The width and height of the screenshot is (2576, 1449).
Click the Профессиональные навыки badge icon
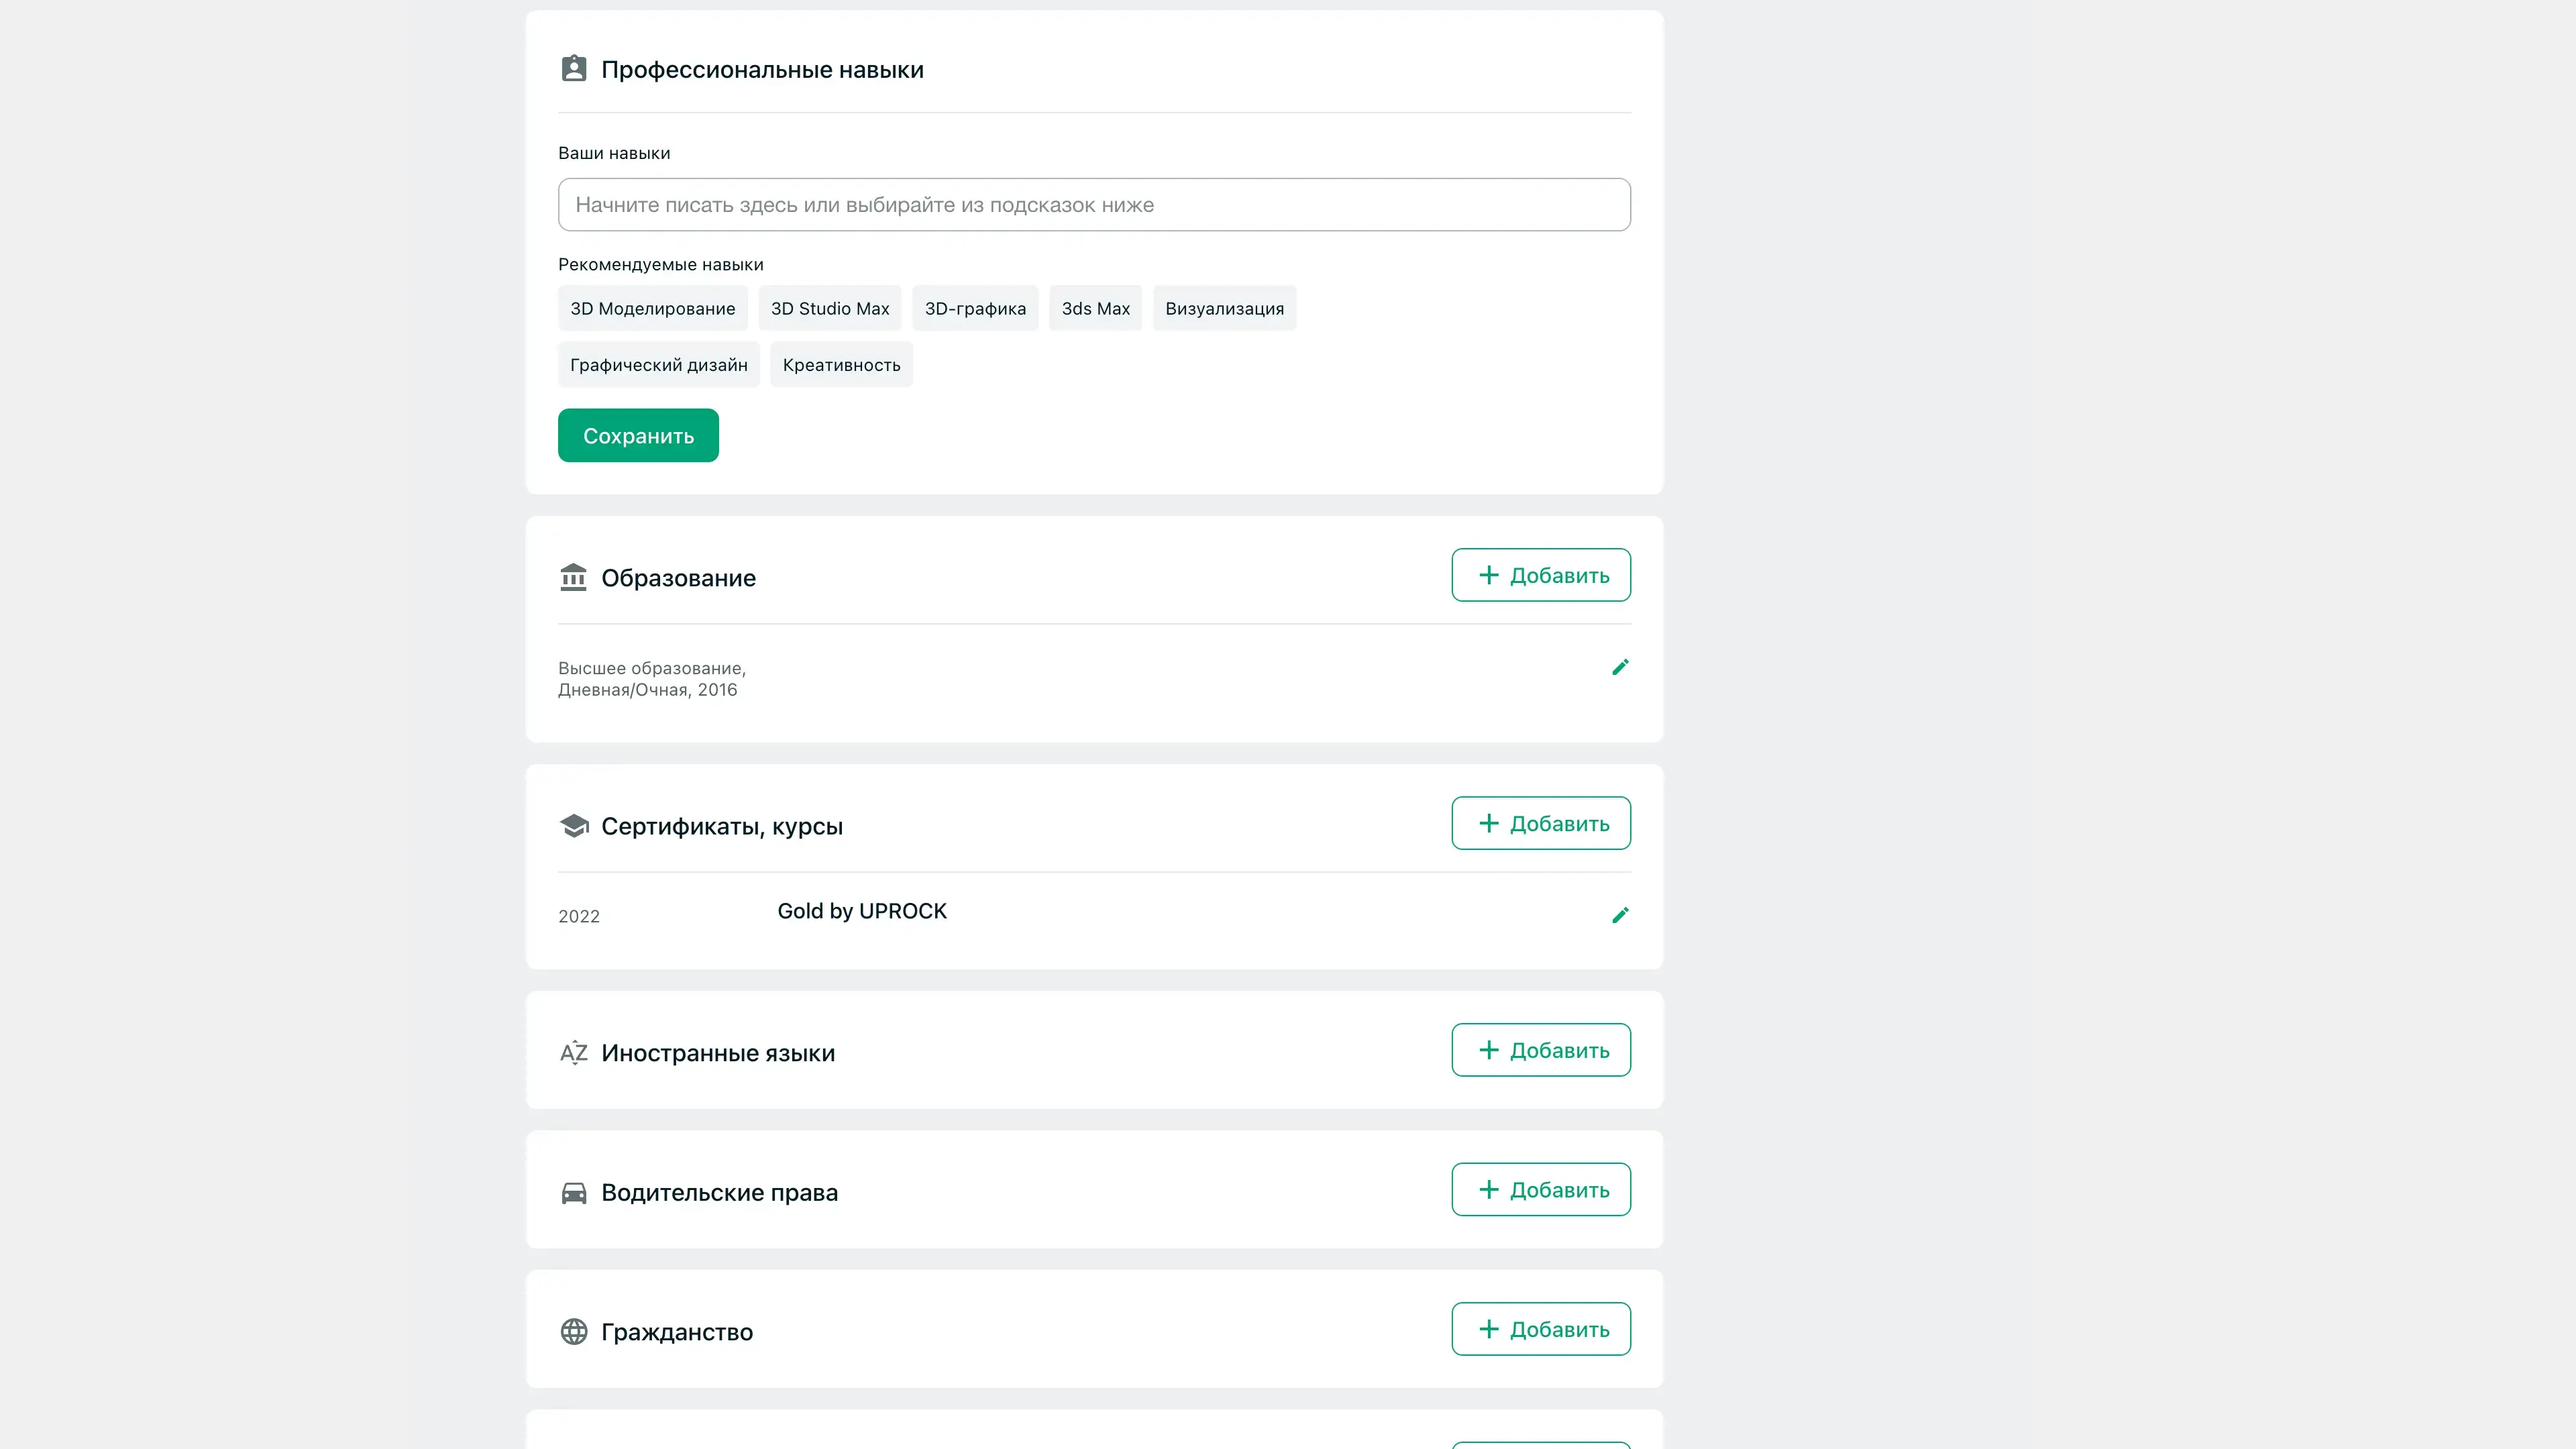tap(574, 69)
